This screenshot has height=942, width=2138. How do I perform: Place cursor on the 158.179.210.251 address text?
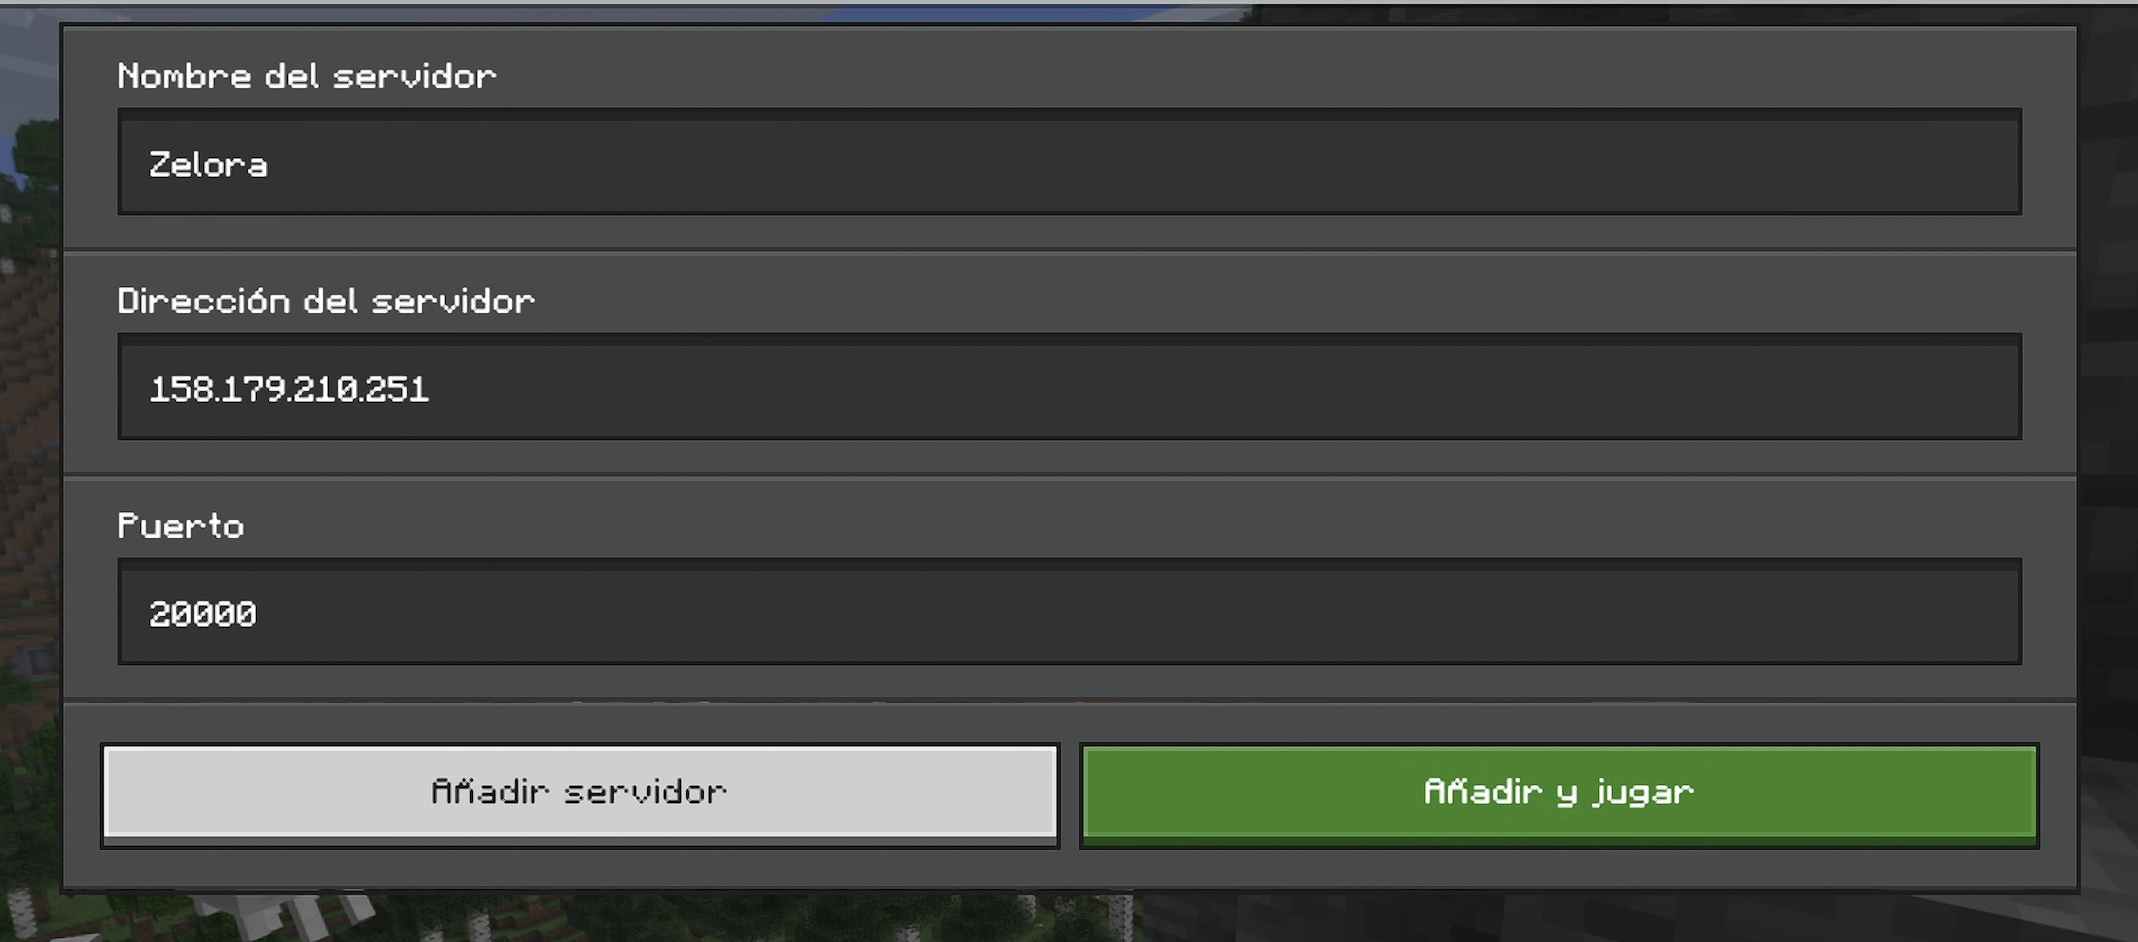(289, 389)
